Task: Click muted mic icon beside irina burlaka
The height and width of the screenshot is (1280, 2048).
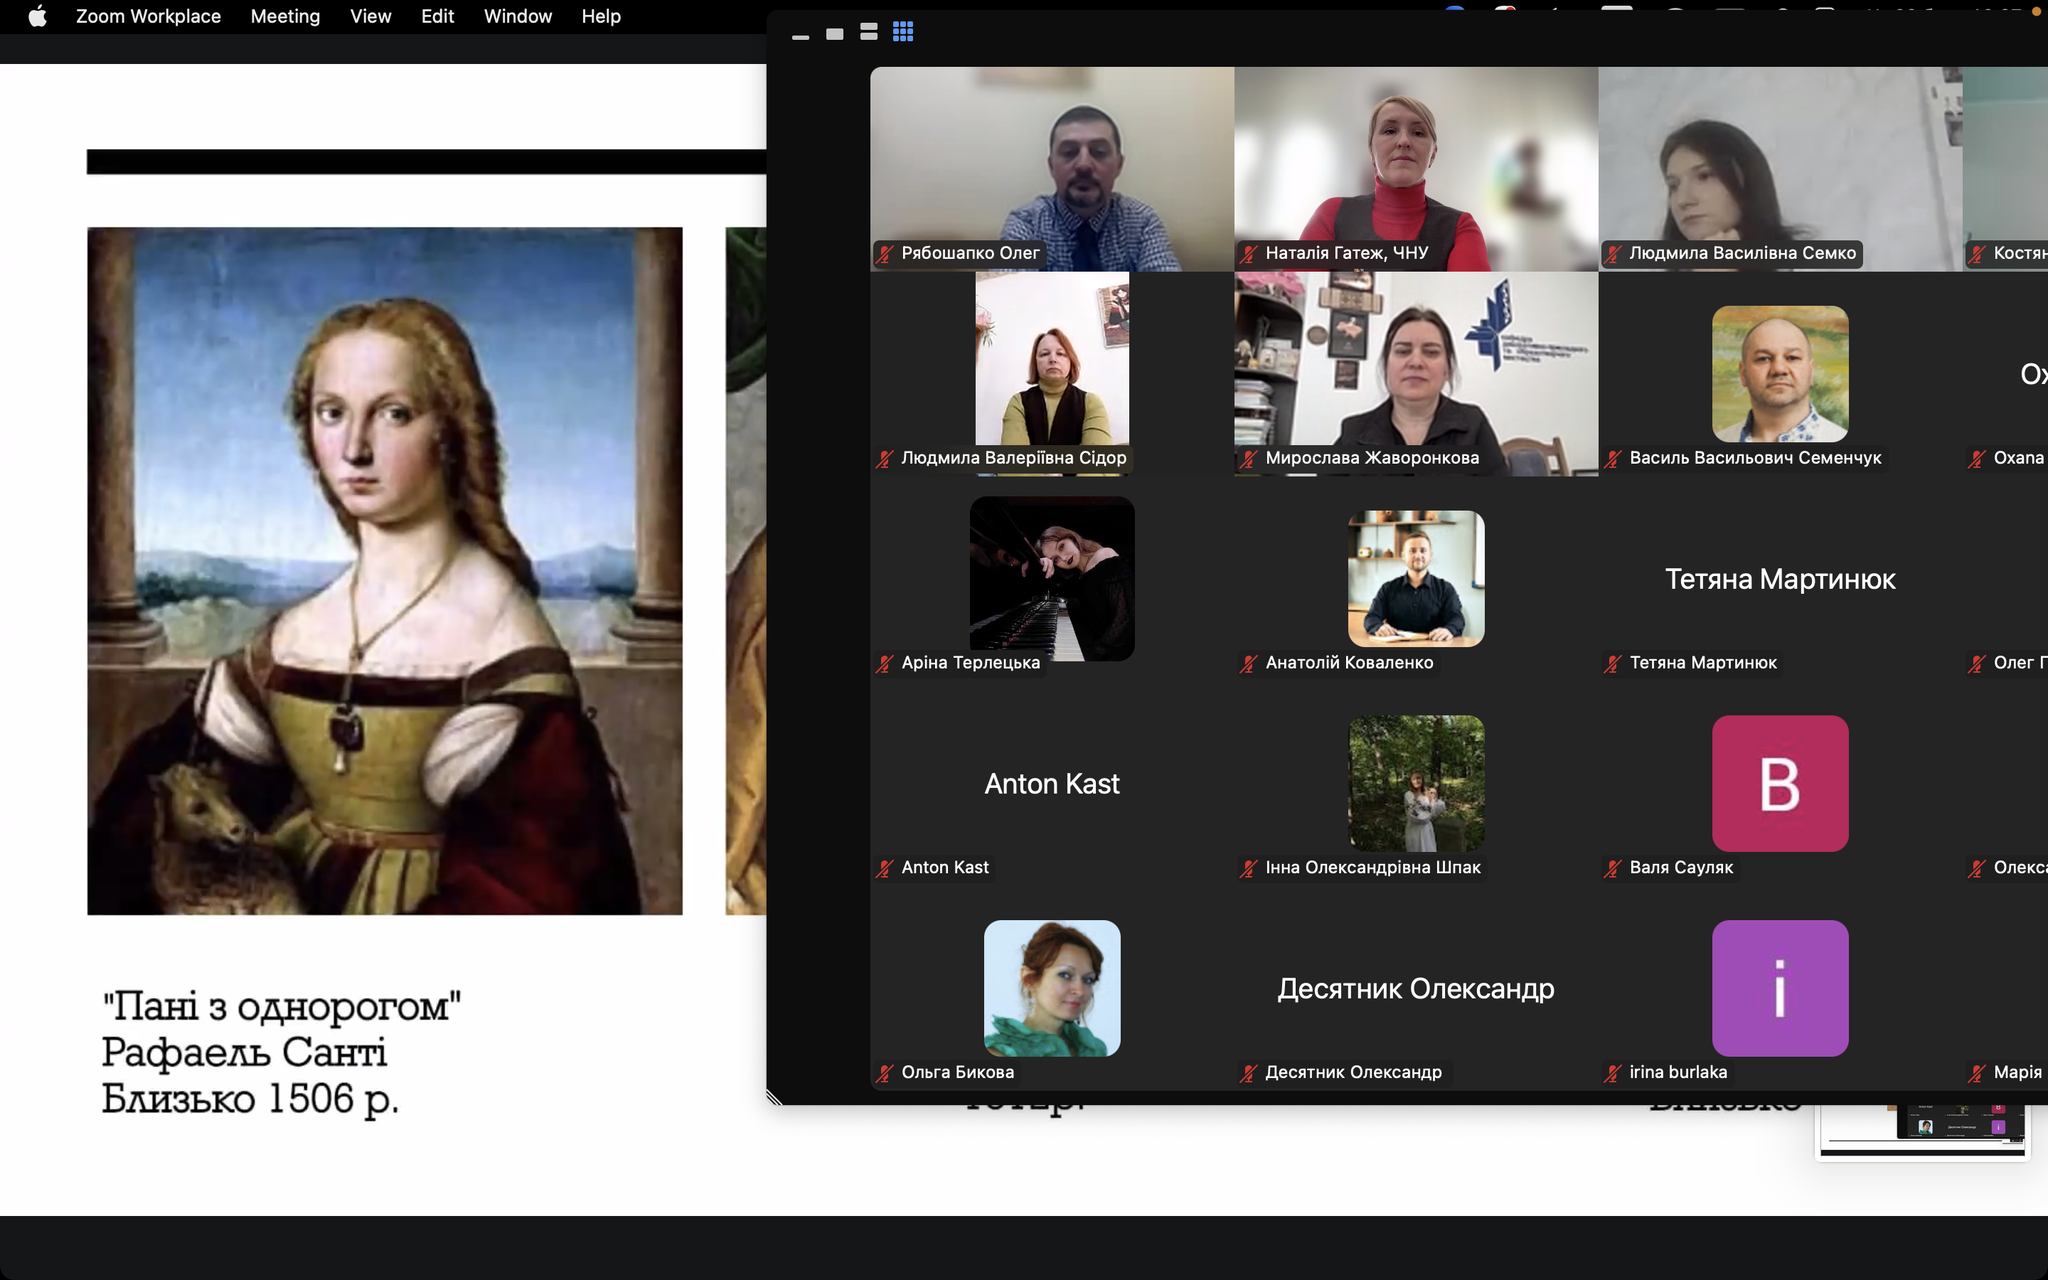Action: point(1613,1074)
